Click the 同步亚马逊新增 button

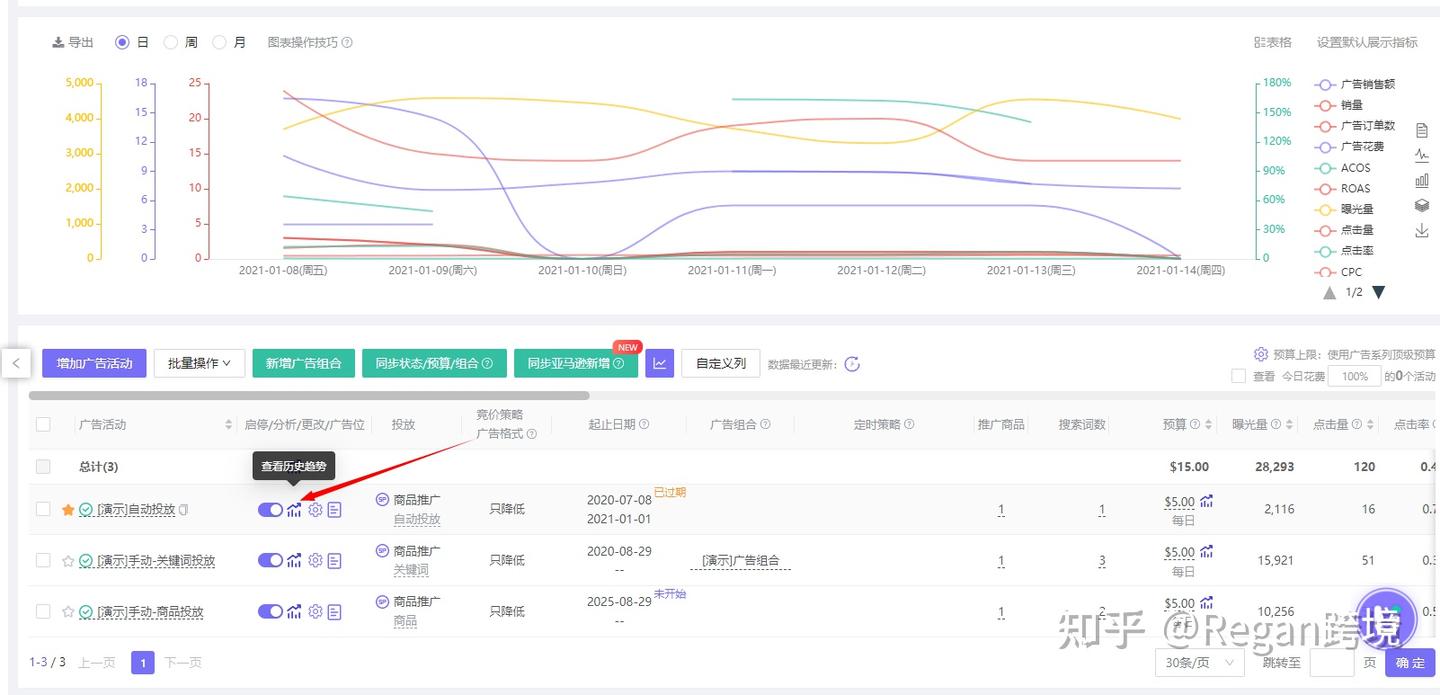point(576,363)
